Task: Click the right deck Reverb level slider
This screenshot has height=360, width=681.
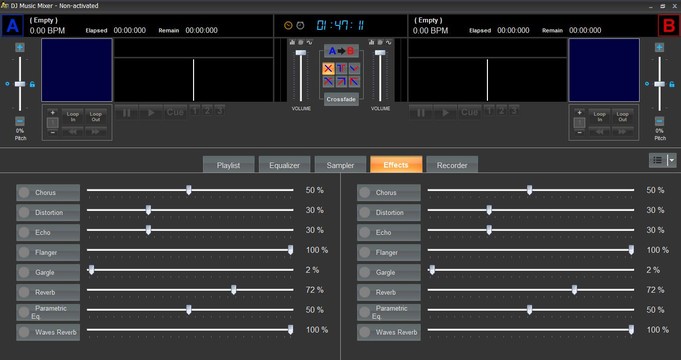Action: tap(531, 290)
